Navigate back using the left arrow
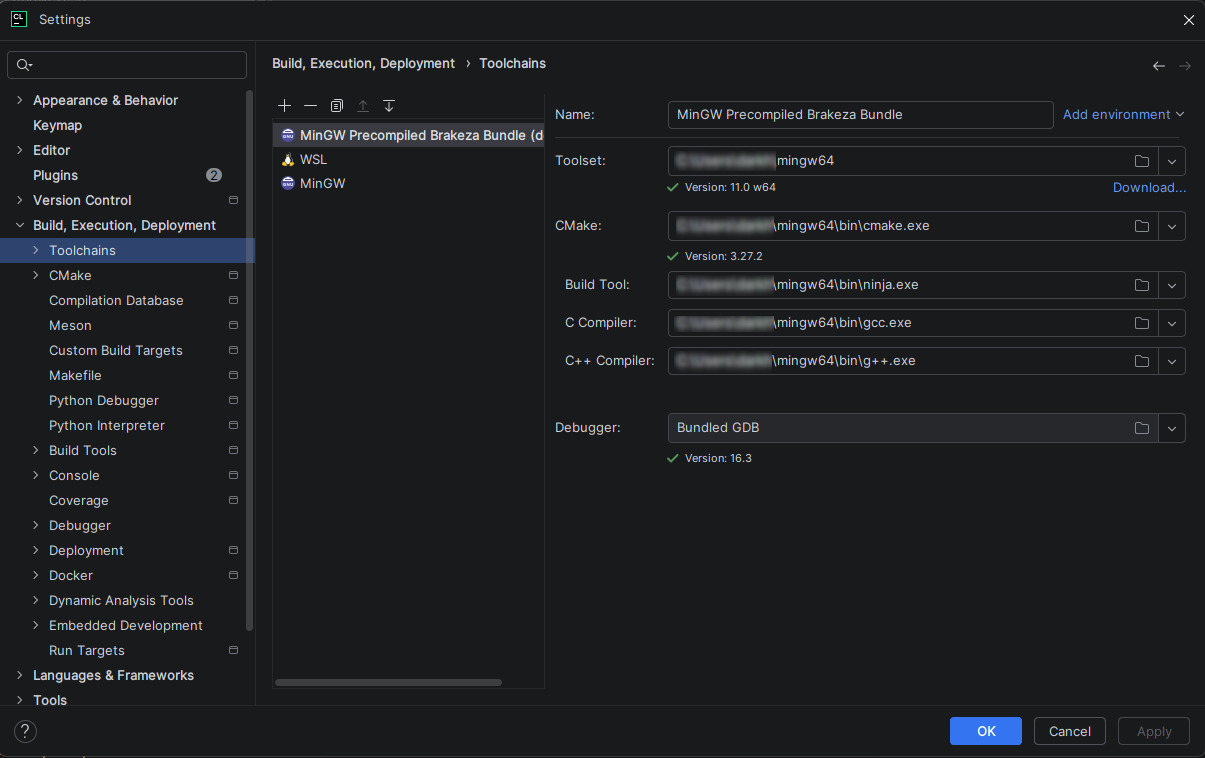The width and height of the screenshot is (1205, 758). coord(1159,64)
